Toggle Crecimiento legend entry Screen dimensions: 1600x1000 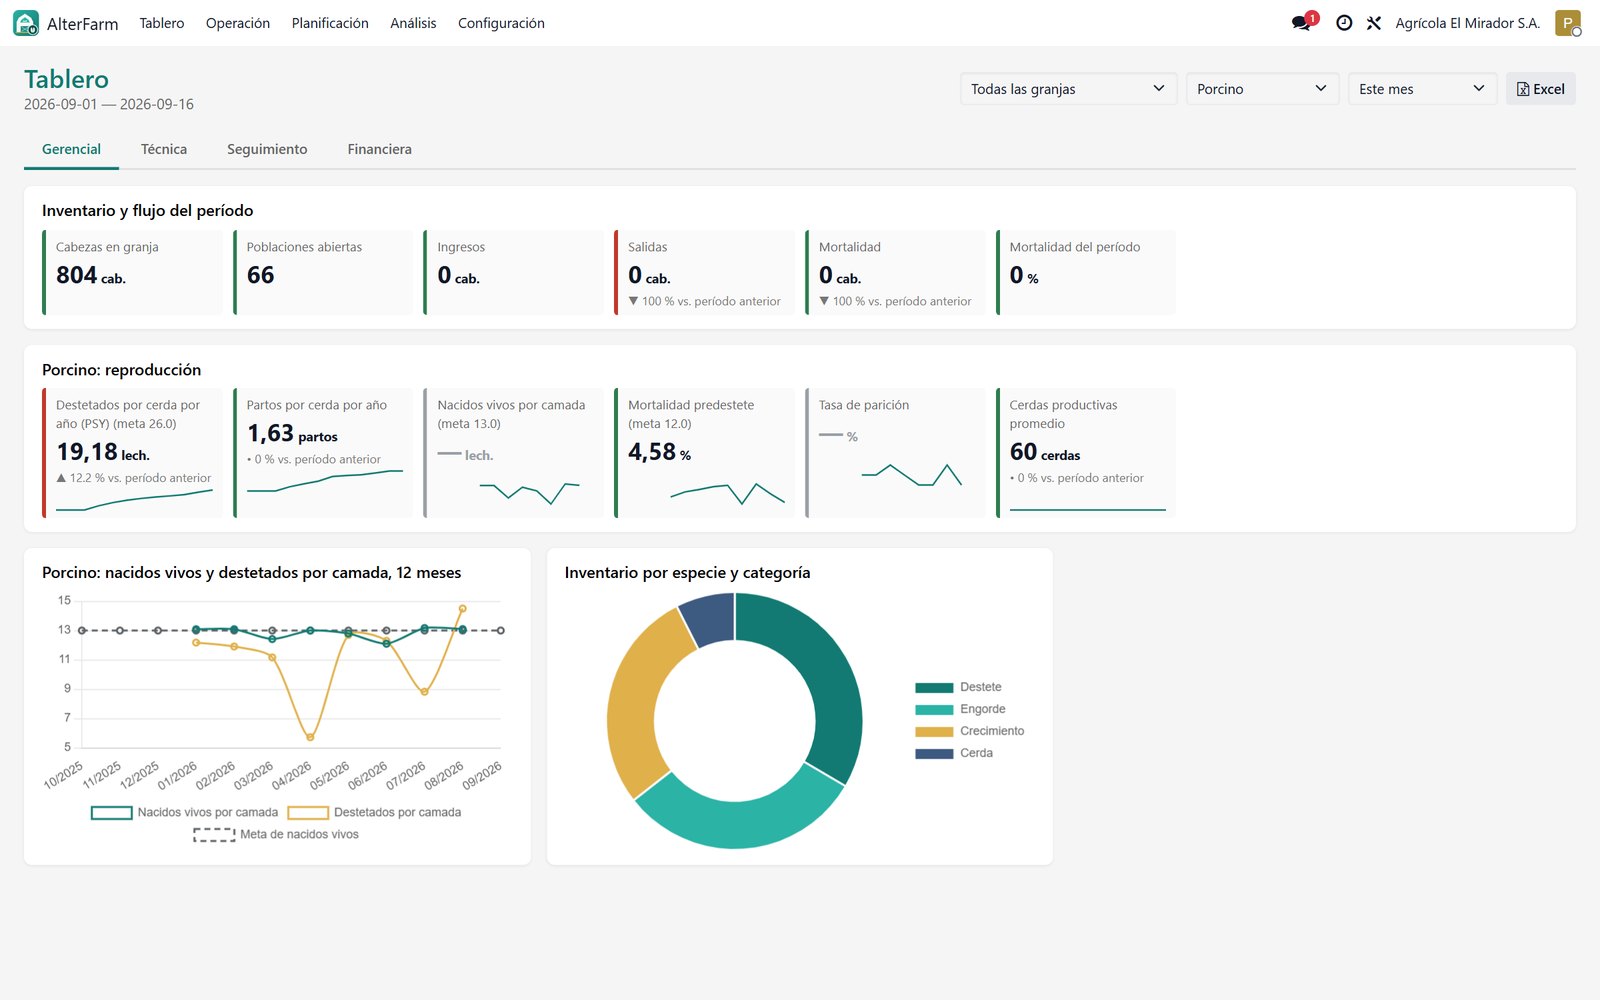pos(969,731)
